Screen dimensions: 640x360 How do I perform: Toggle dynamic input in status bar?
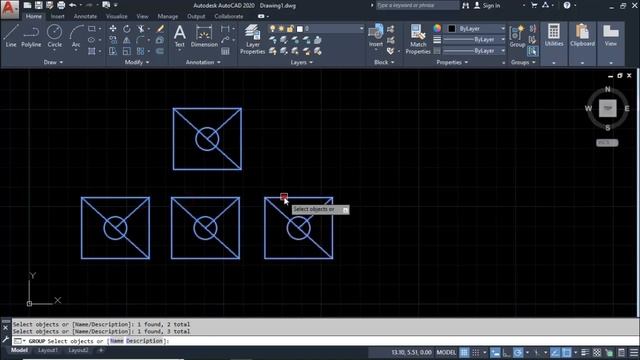click(495, 352)
